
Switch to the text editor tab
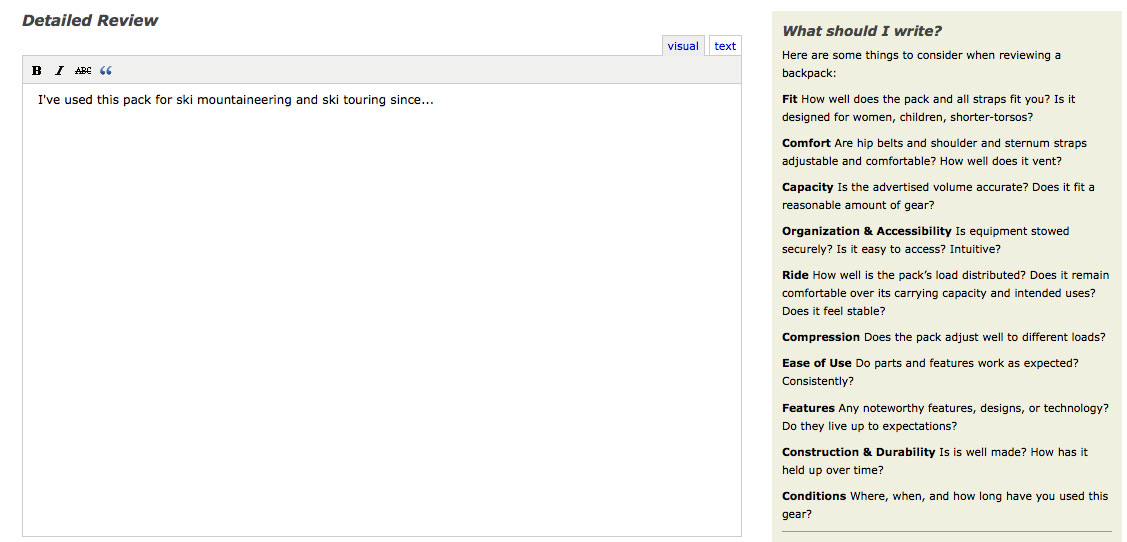click(725, 46)
